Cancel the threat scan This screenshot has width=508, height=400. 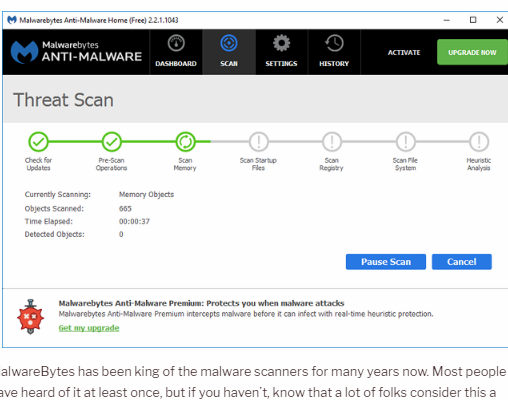tap(462, 262)
